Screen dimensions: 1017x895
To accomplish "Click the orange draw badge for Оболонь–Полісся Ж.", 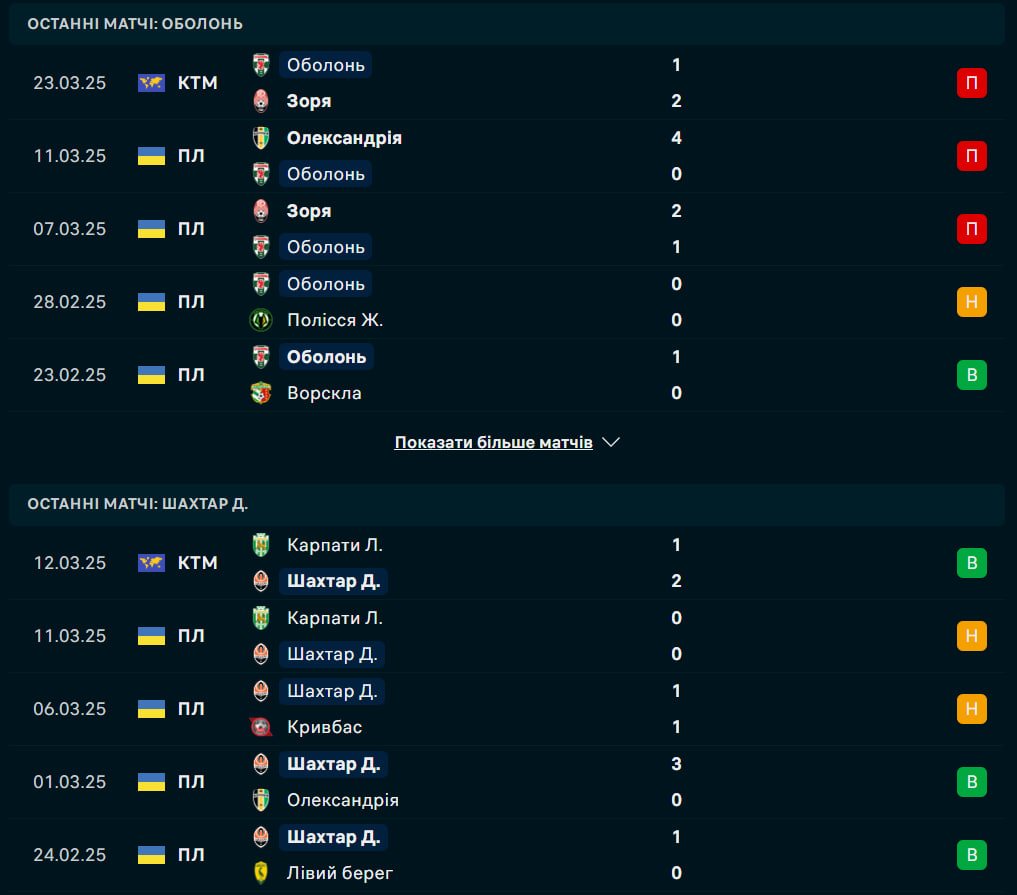I will click(971, 302).
